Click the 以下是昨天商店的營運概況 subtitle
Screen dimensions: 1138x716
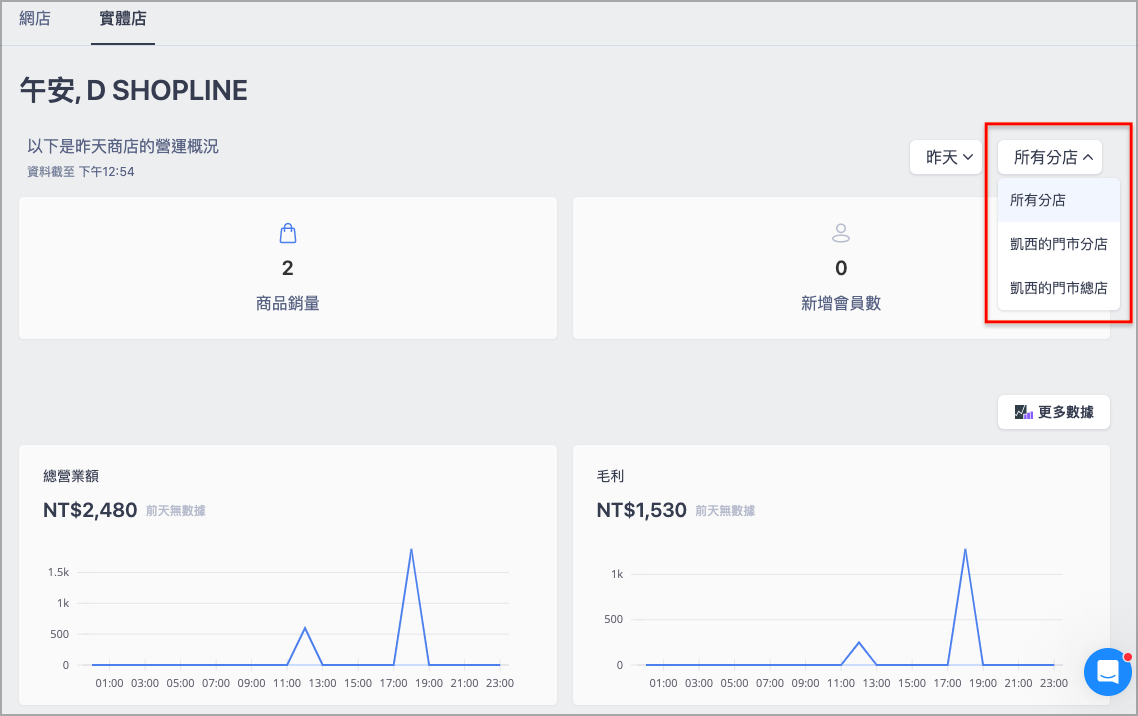tap(123, 147)
